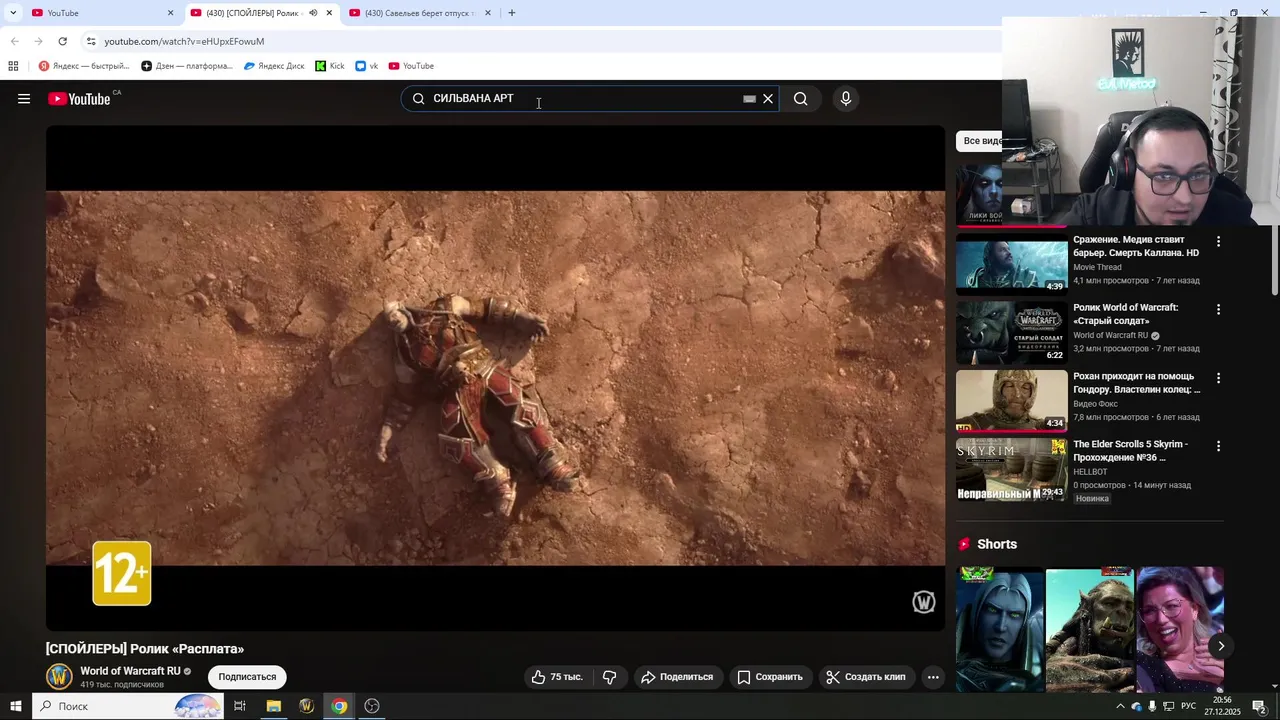Open the tab search dropdown arrow
Viewport: 1280px width, 720px height.
pos(13,13)
